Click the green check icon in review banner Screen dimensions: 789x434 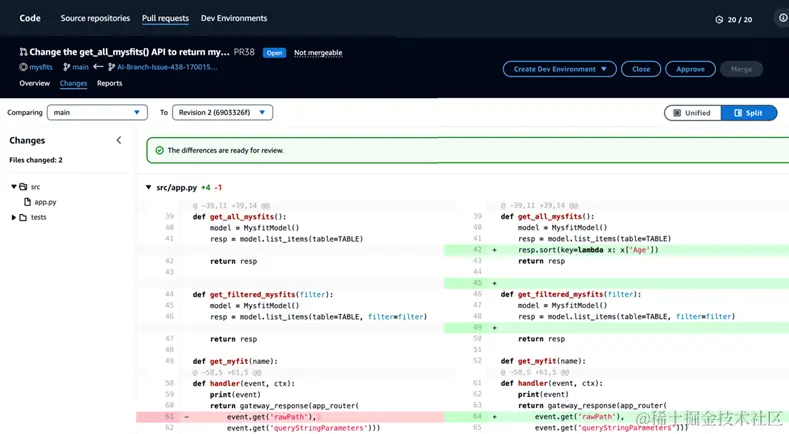pos(160,150)
